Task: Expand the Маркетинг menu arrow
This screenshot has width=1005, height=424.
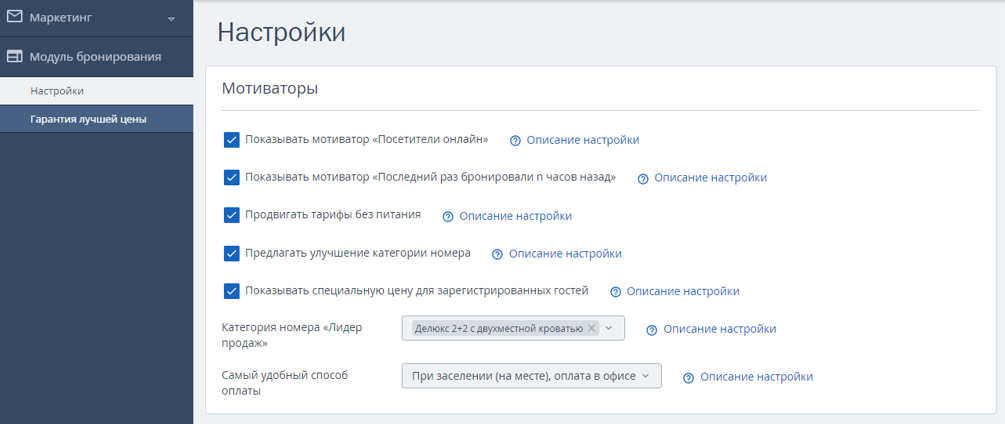Action: pyautogui.click(x=171, y=19)
